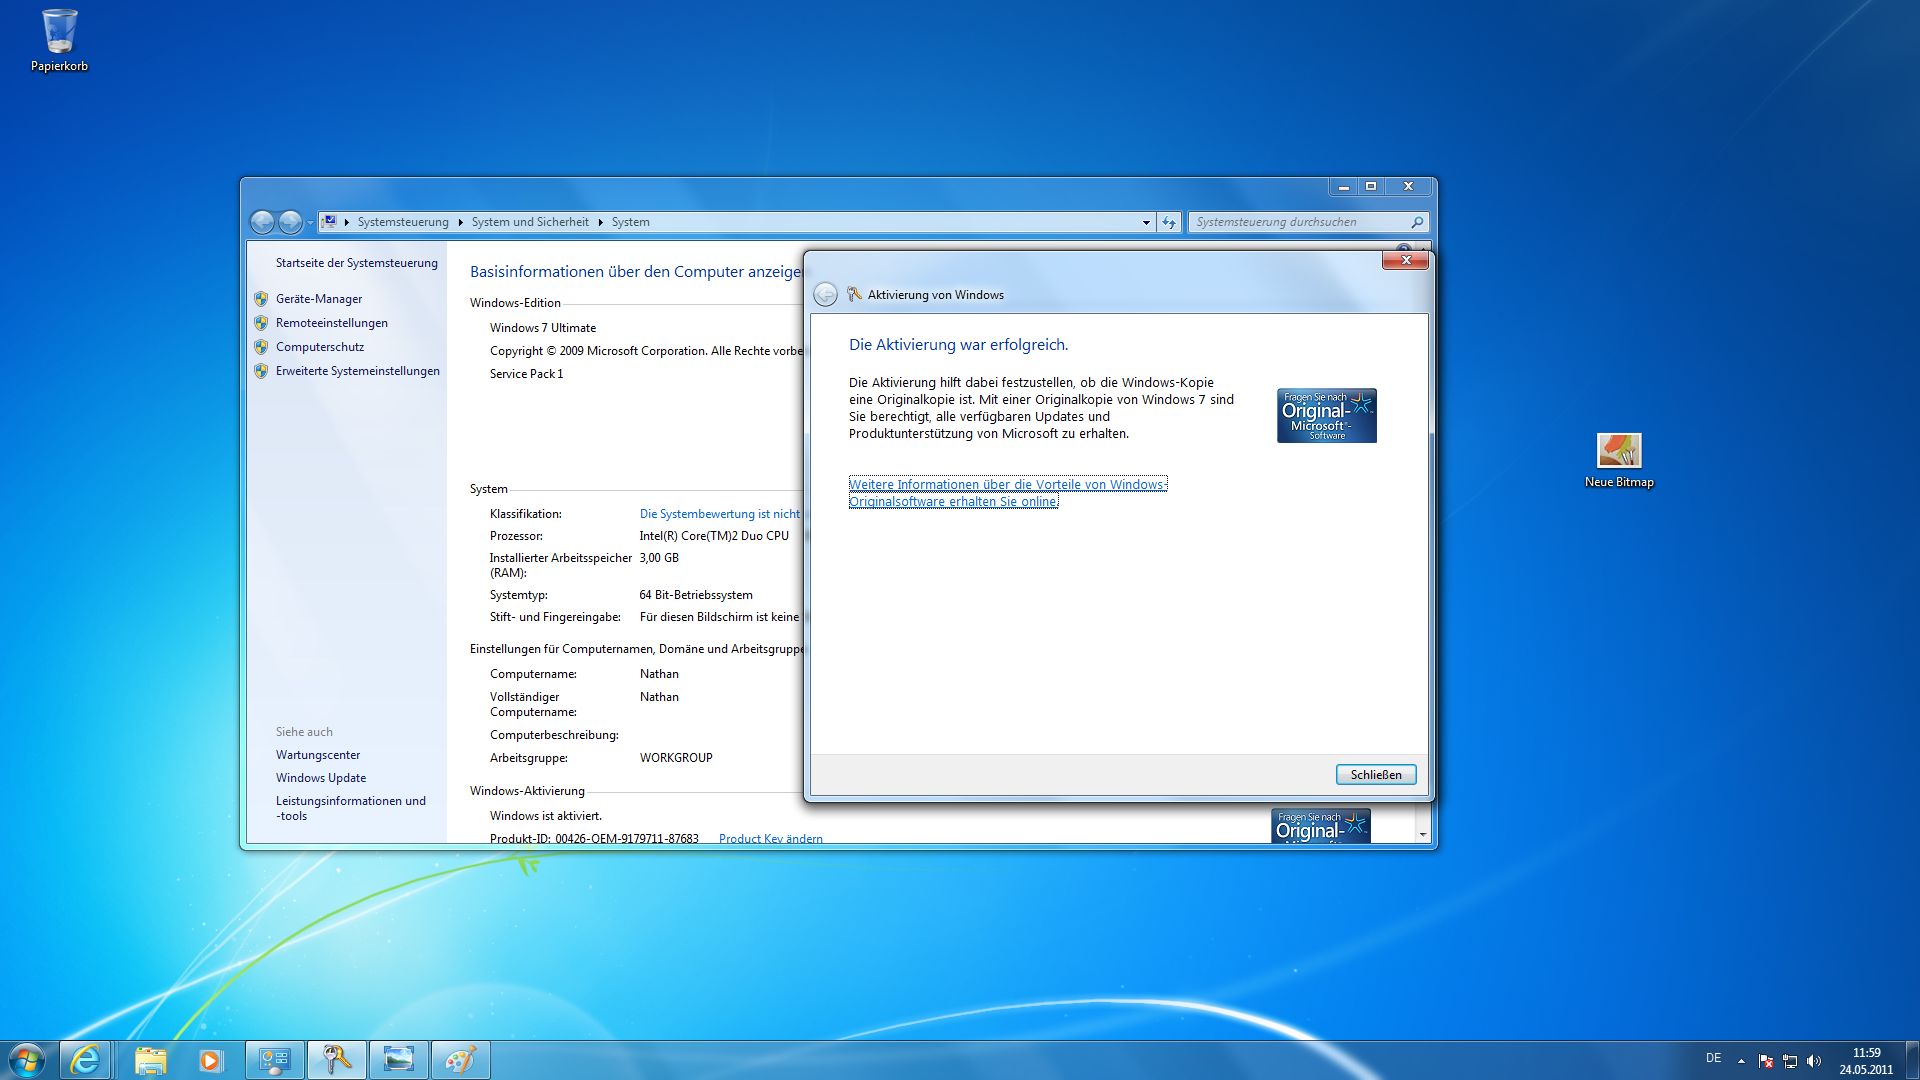The width and height of the screenshot is (1920, 1080).
Task: Open Leistungsinformationen und -tools
Action: pyautogui.click(x=351, y=808)
